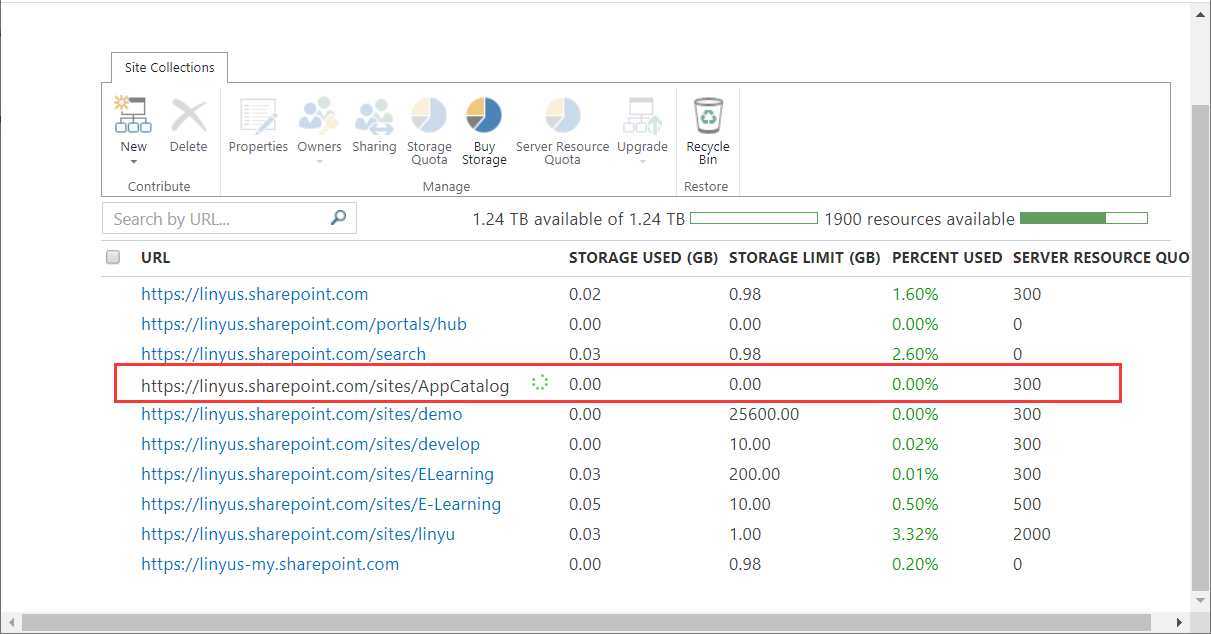Select the Site Collections tab
1211x634 pixels.
click(x=170, y=67)
